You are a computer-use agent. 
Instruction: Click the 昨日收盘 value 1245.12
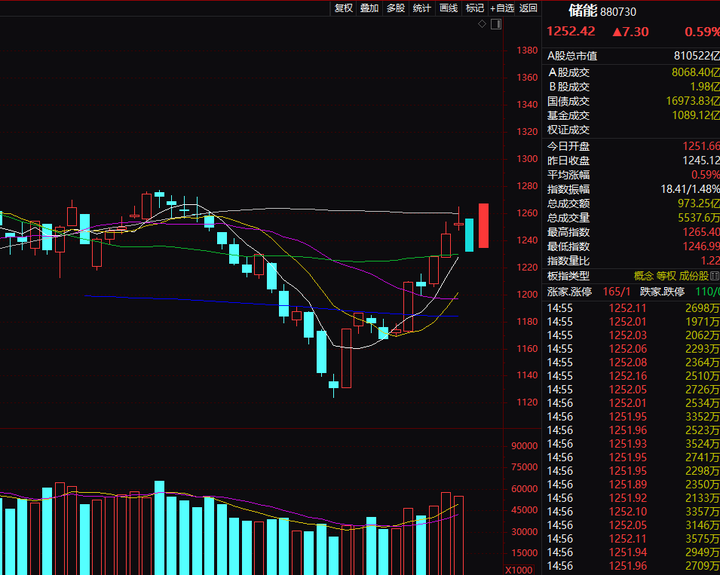pyautogui.click(x=701, y=161)
